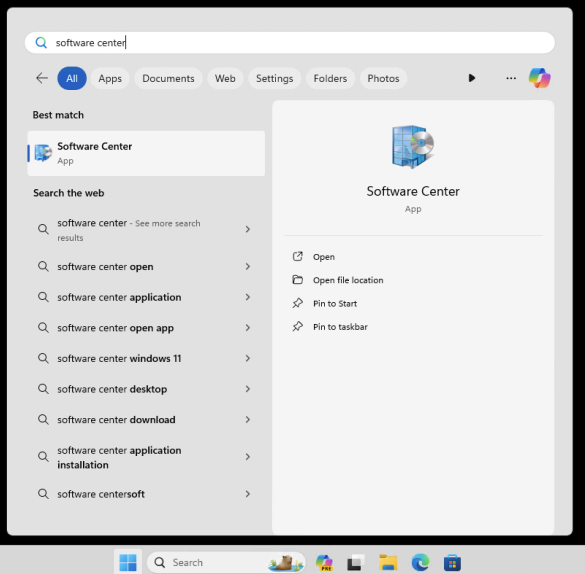Expand chevron for 'software centersoft'
585x574 pixels.
(248, 494)
